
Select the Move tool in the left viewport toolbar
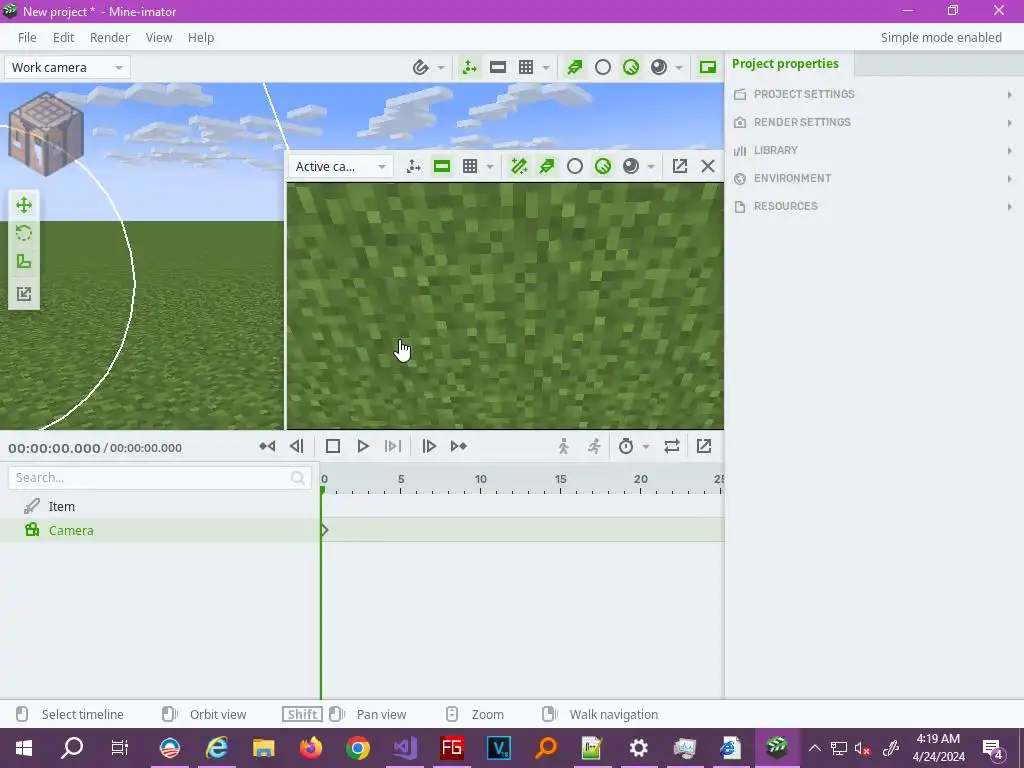point(24,205)
